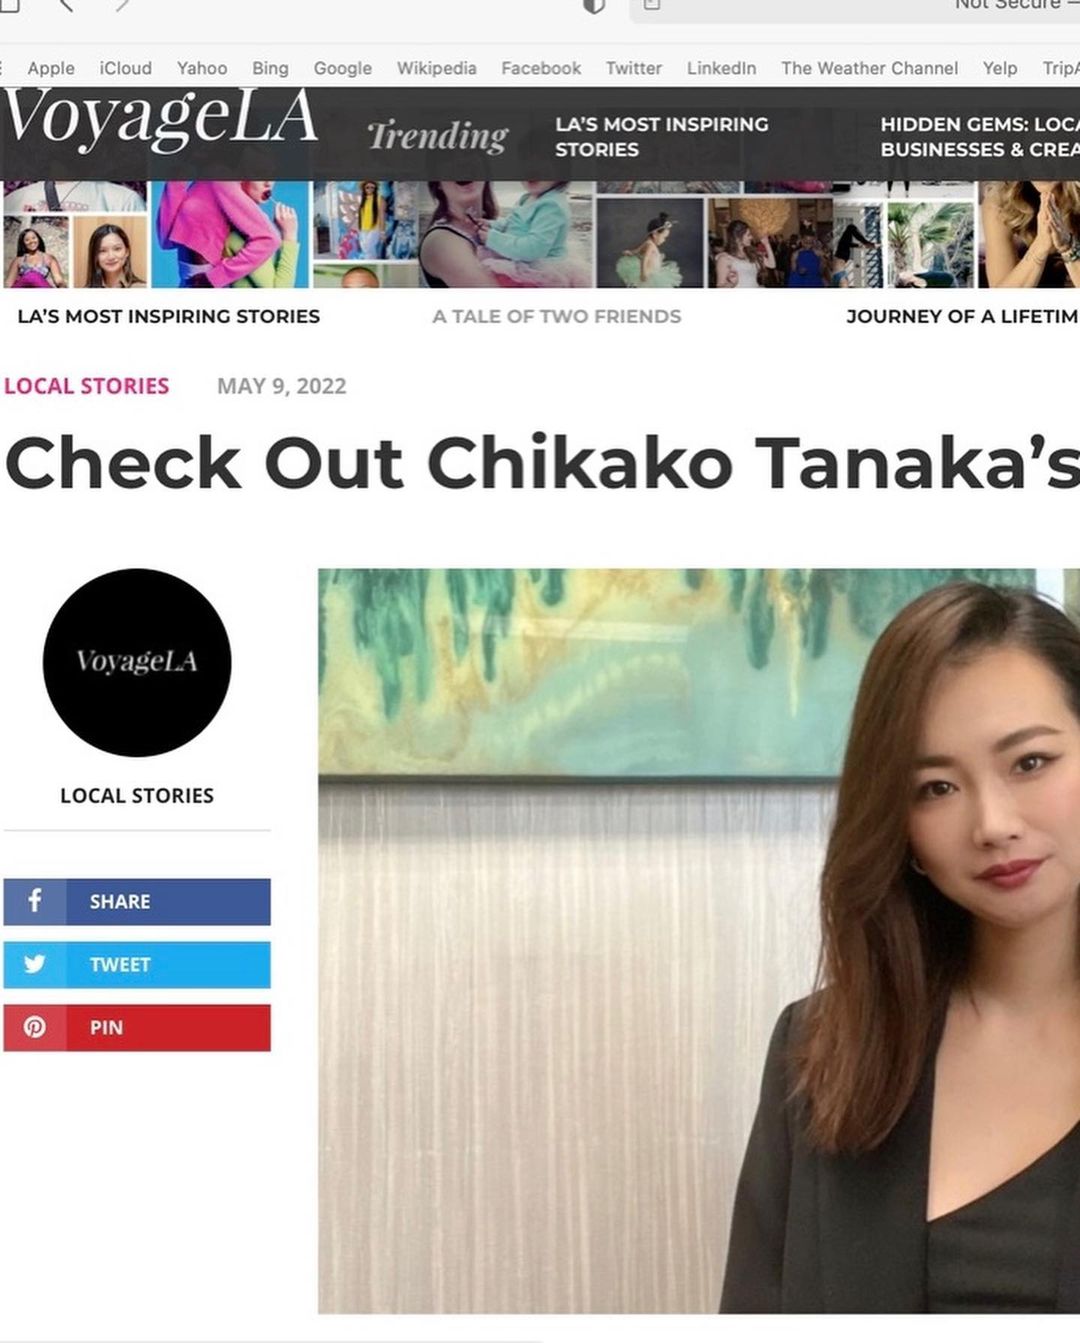This screenshot has width=1080, height=1343.
Task: Open the Chikako Tanaka portrait photo
Action: pyautogui.click(x=699, y=940)
